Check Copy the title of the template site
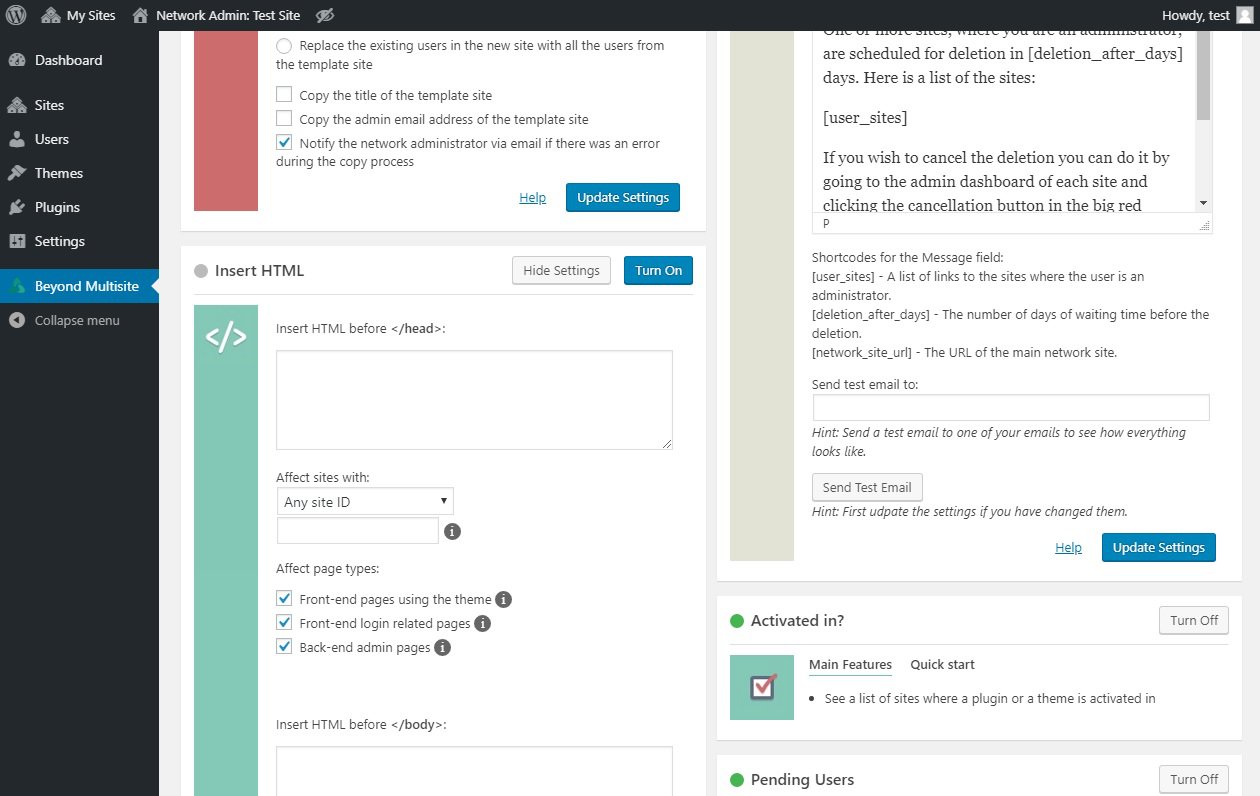Image resolution: width=1260 pixels, height=796 pixels. (284, 95)
